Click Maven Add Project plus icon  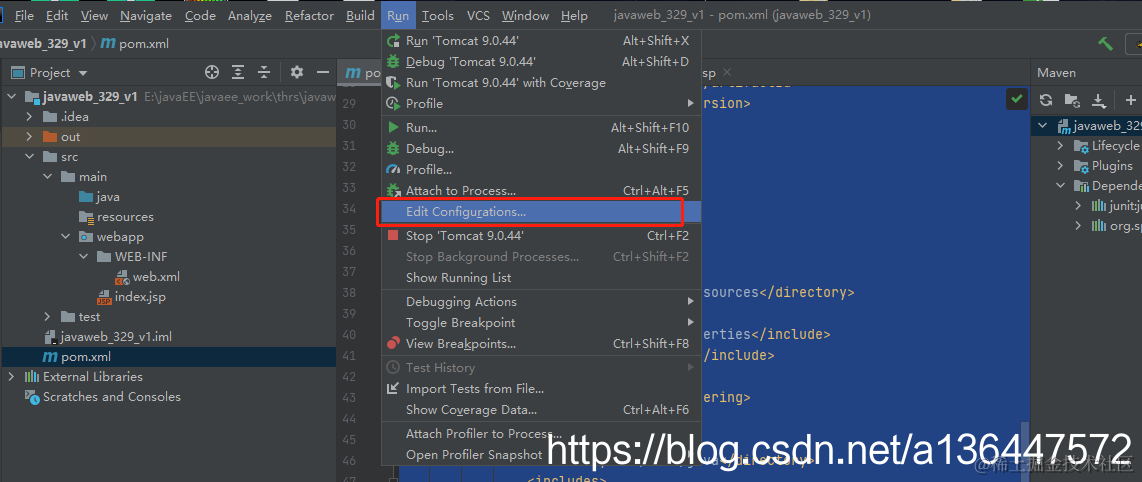coord(1130,100)
